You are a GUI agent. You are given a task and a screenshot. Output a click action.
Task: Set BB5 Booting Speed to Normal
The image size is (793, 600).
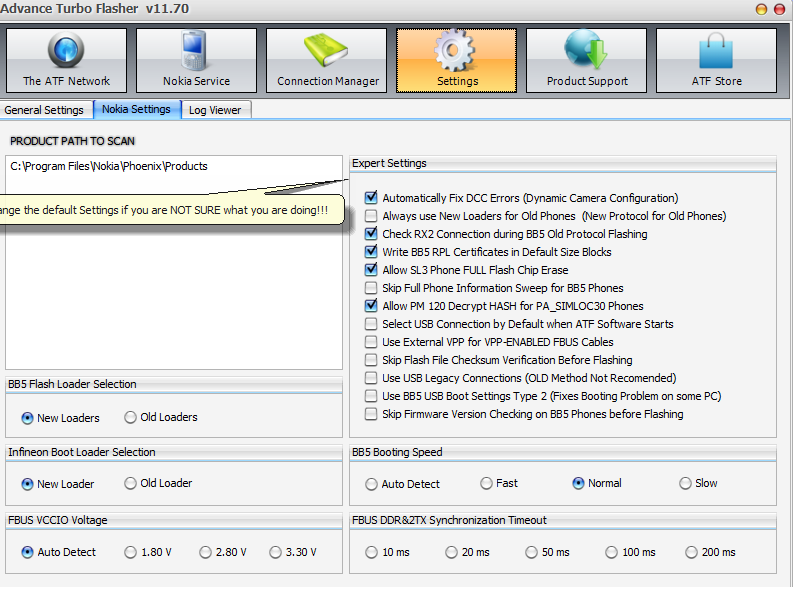coord(579,484)
